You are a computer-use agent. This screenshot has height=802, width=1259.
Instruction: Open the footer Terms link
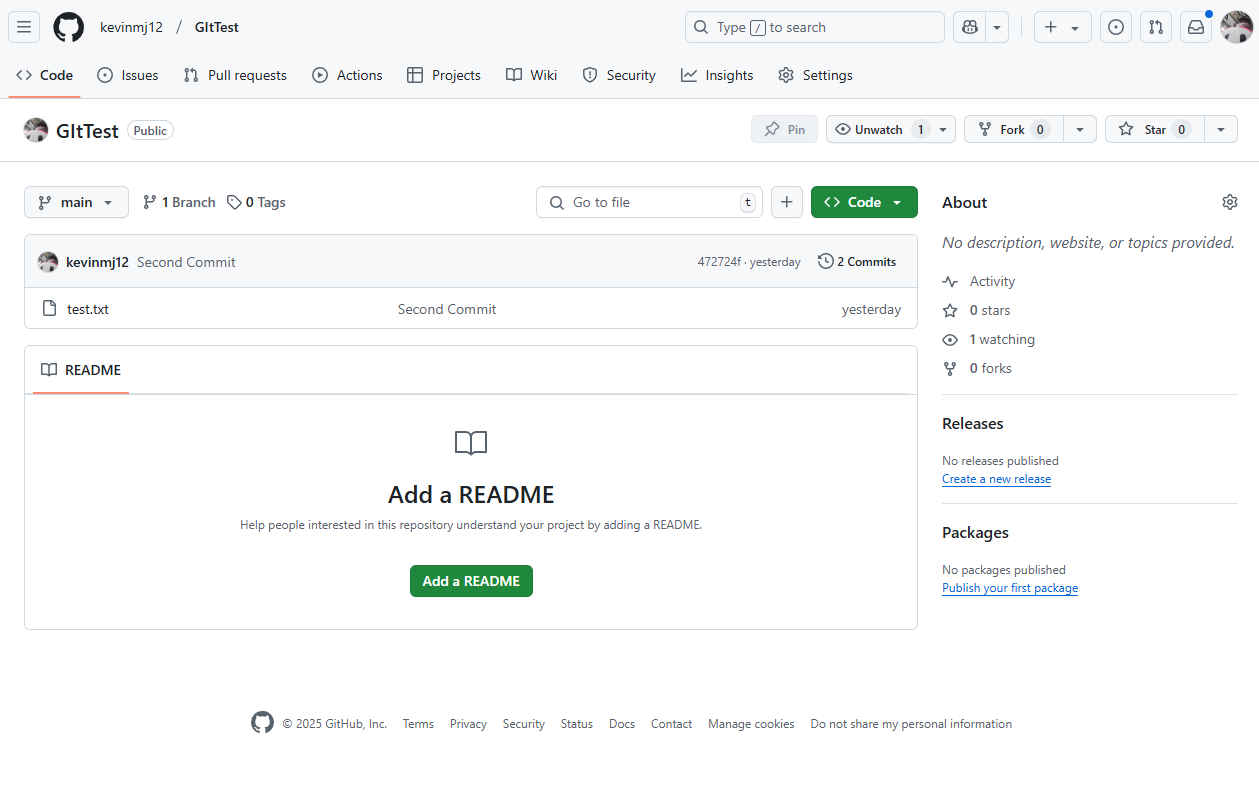[418, 724]
